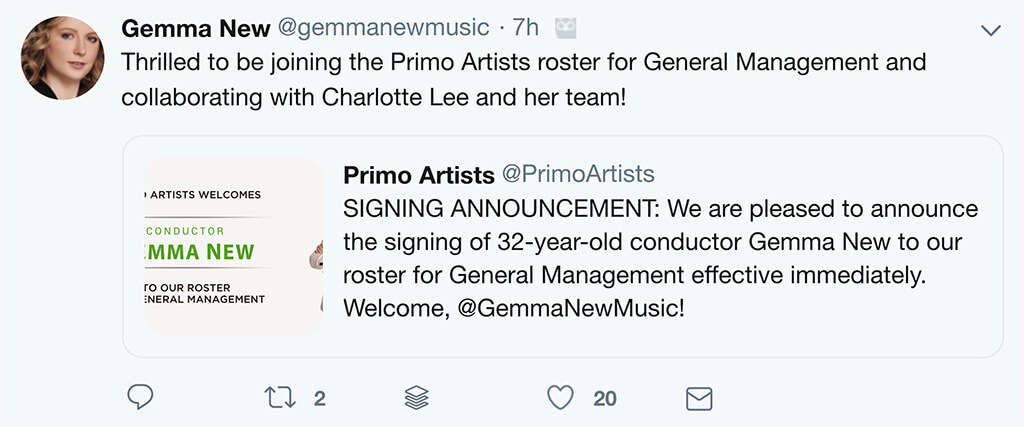Click the gray owl icon beside timestamp
Image resolution: width=1024 pixels, height=427 pixels.
click(566, 28)
